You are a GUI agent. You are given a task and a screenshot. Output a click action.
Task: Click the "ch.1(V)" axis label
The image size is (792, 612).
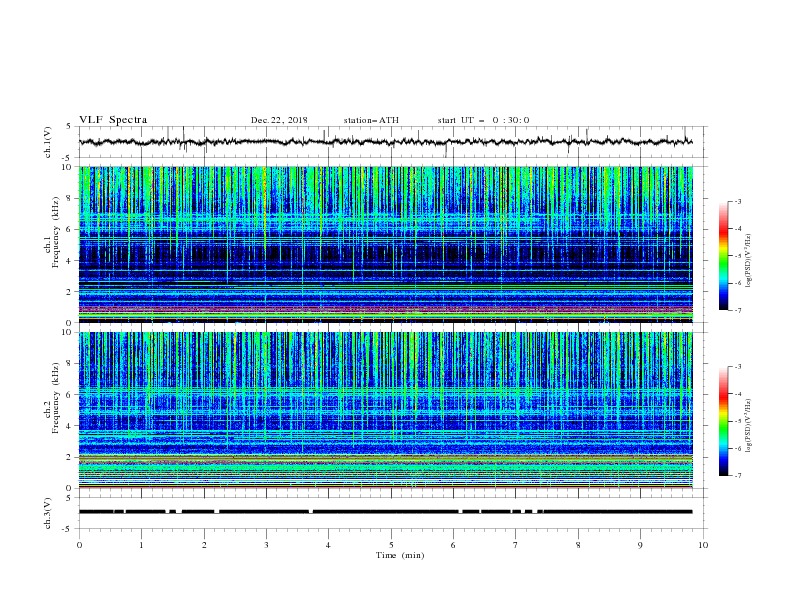click(48, 142)
